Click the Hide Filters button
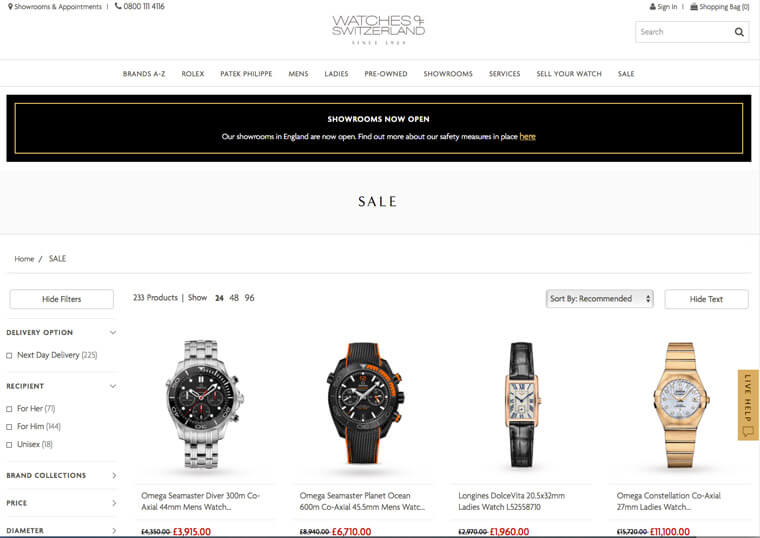Screen dimensions: 760x538 [x=62, y=299]
